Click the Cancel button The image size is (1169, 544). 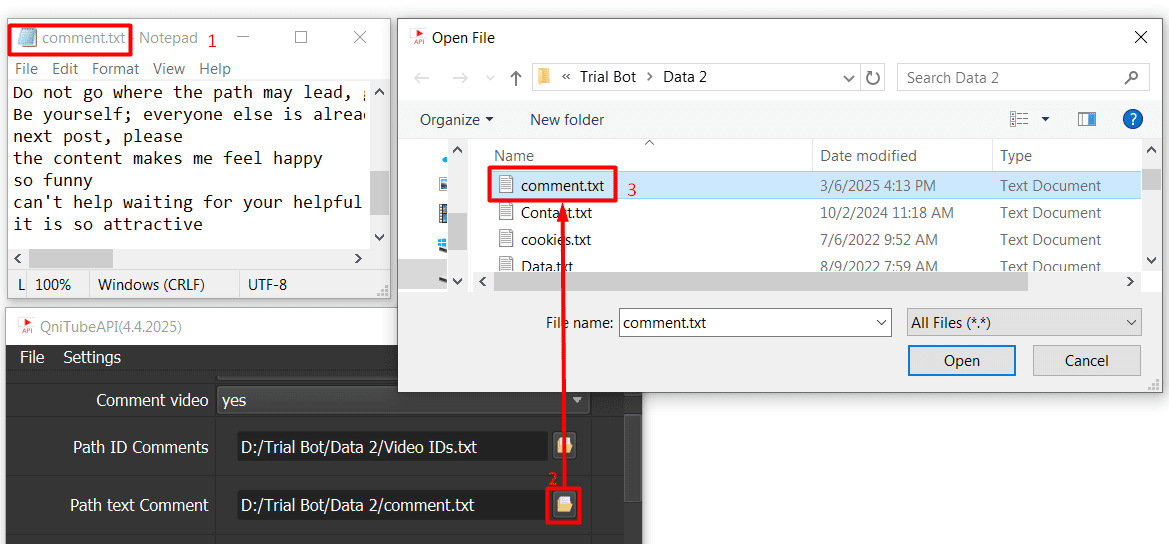(x=1086, y=361)
